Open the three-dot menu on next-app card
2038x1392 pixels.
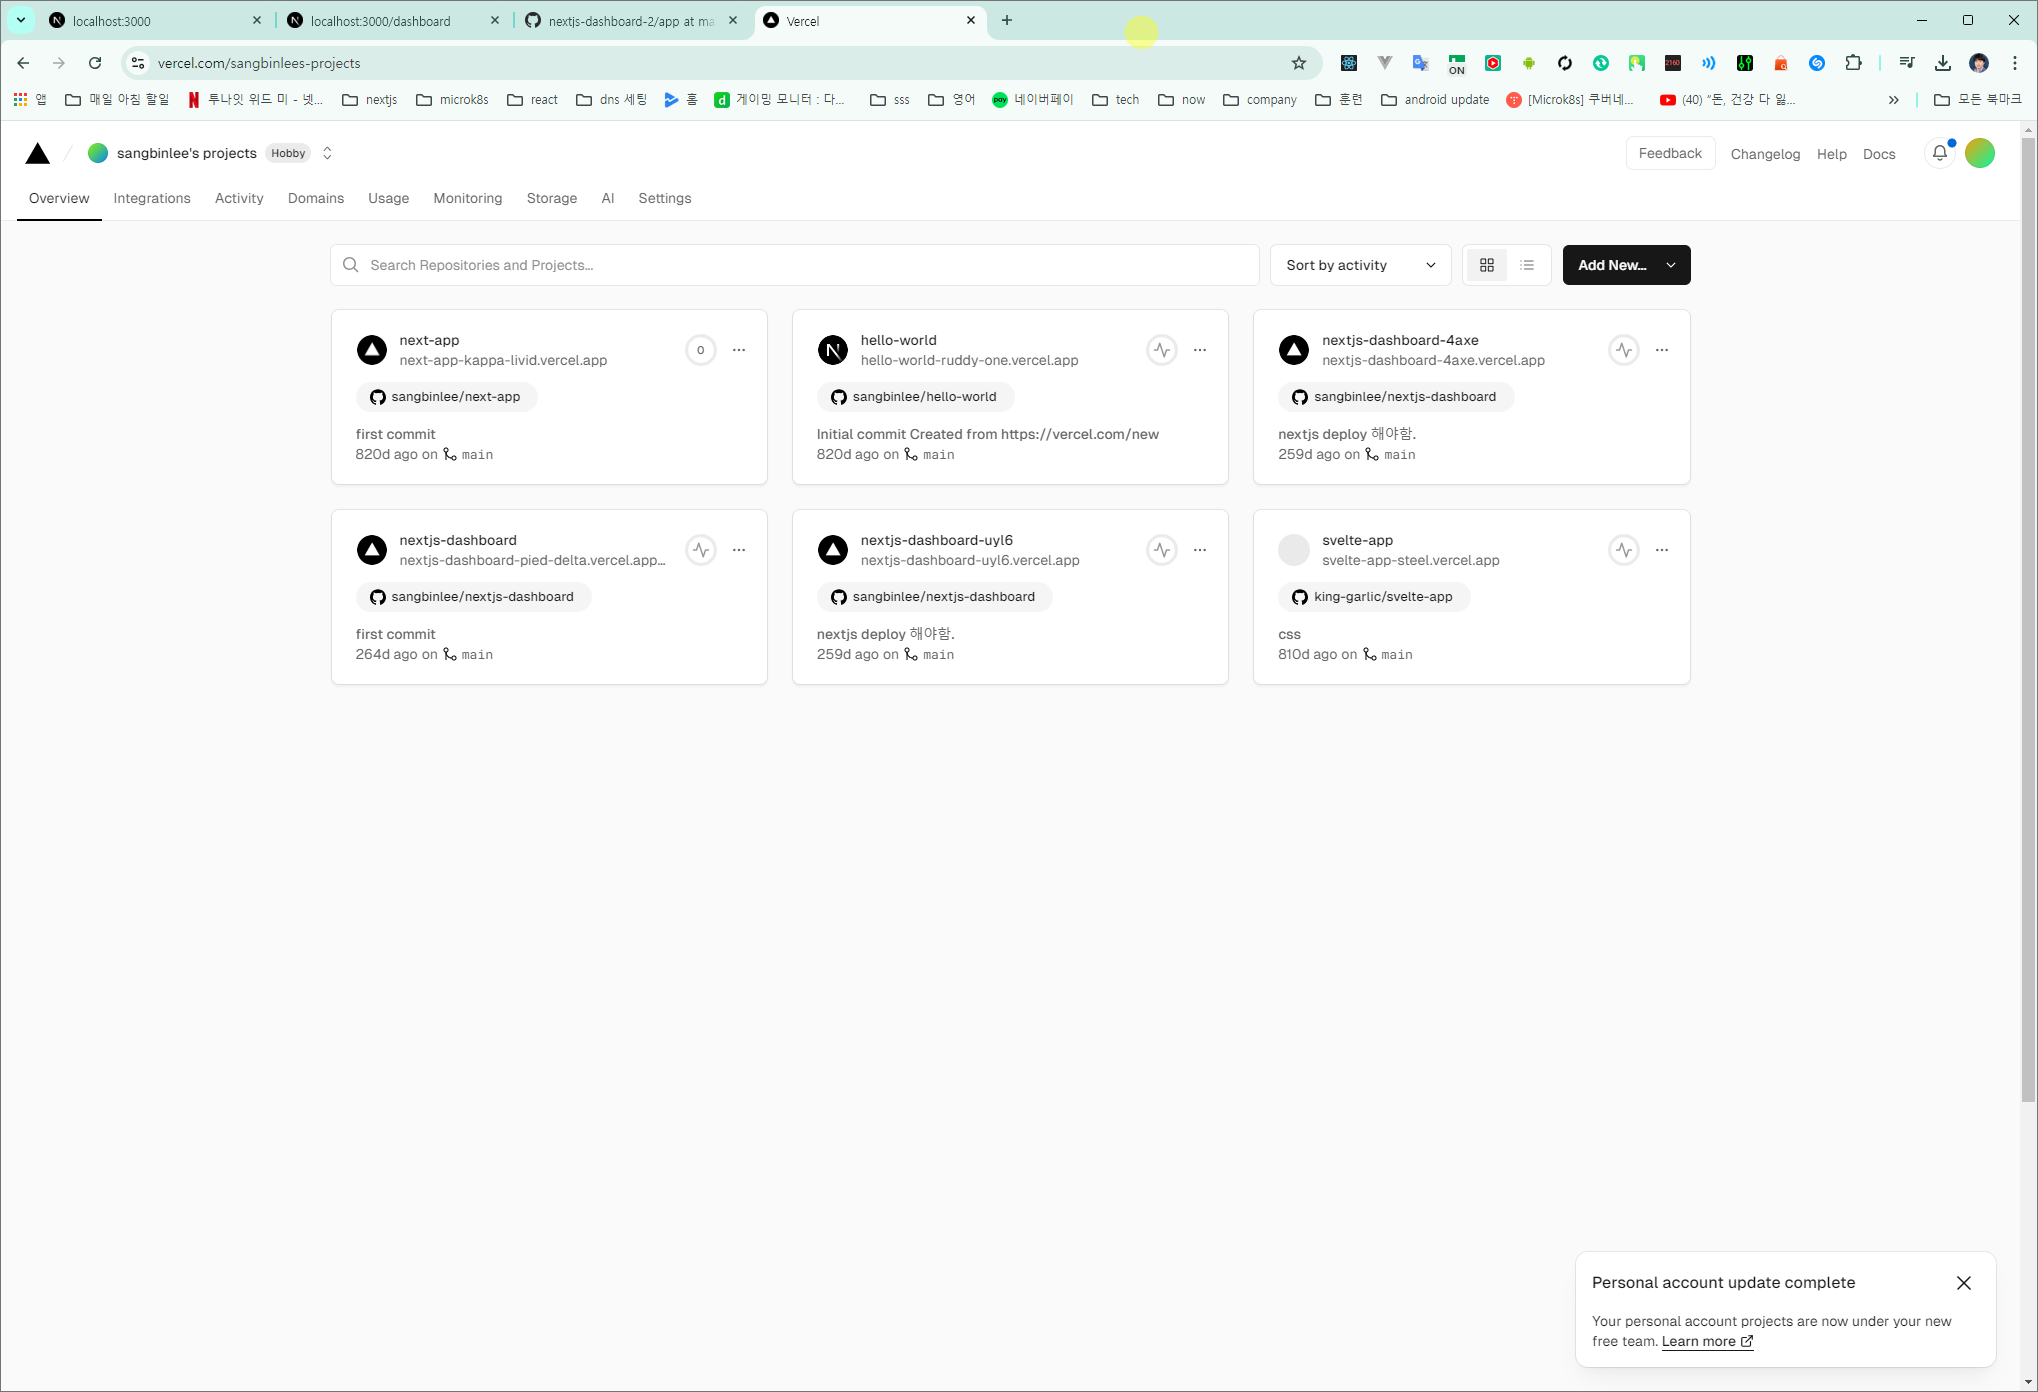click(x=738, y=350)
